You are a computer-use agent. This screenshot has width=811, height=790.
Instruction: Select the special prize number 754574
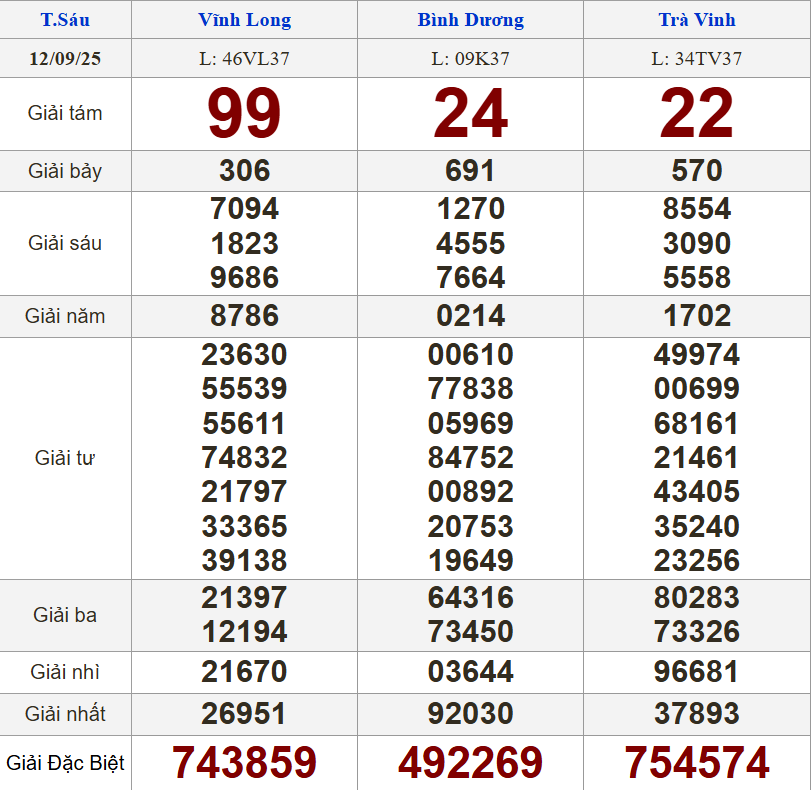pos(696,763)
